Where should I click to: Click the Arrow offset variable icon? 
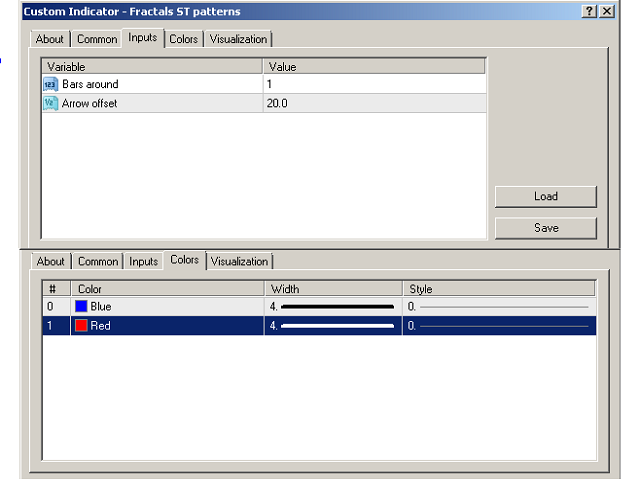pyautogui.click(x=51, y=103)
